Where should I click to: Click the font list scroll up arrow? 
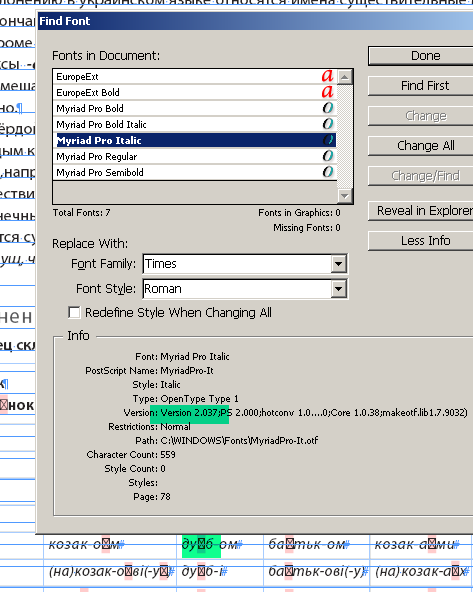click(x=344, y=77)
